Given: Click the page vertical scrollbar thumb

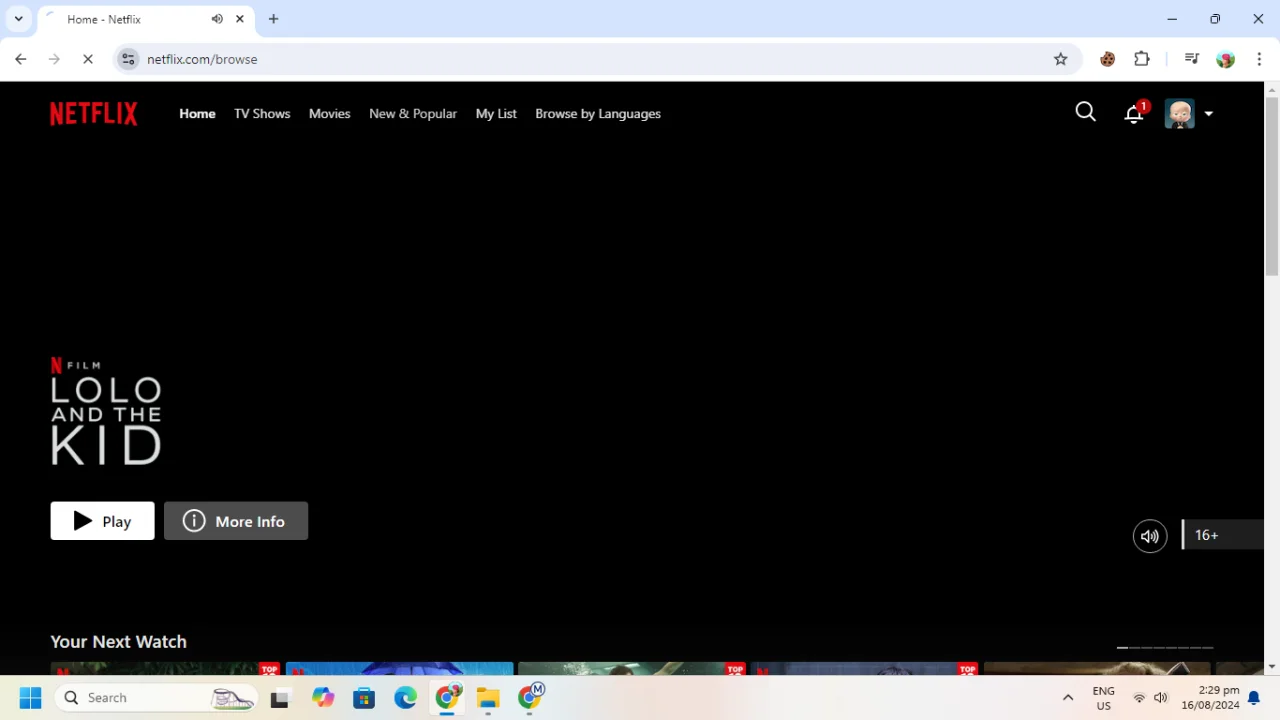Looking at the screenshot, I should click(x=1272, y=187).
